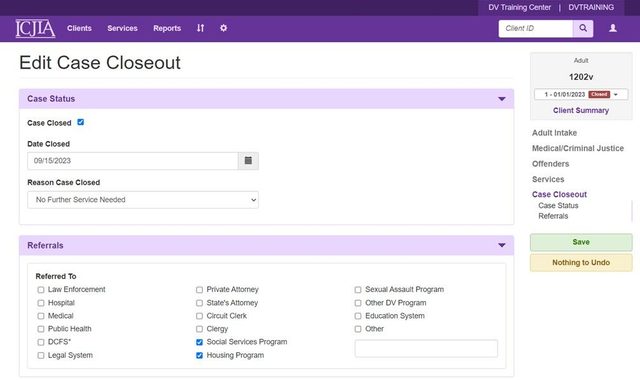Open the user profile icon
Viewport: 640px width, 380px height.
point(613,28)
